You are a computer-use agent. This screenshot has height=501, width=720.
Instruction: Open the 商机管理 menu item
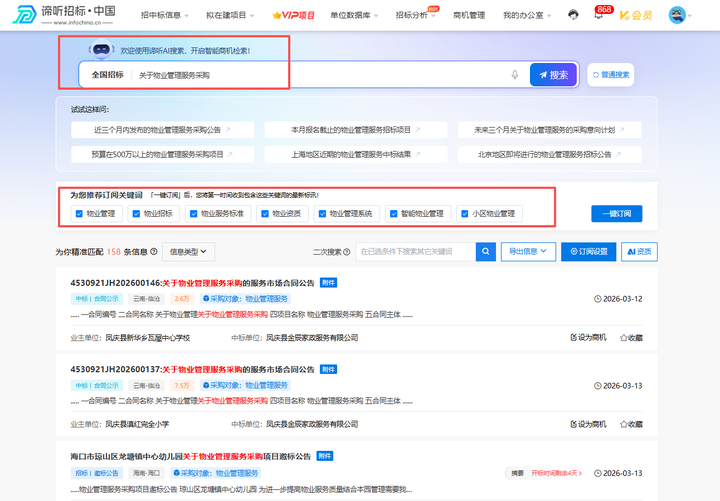click(x=469, y=15)
